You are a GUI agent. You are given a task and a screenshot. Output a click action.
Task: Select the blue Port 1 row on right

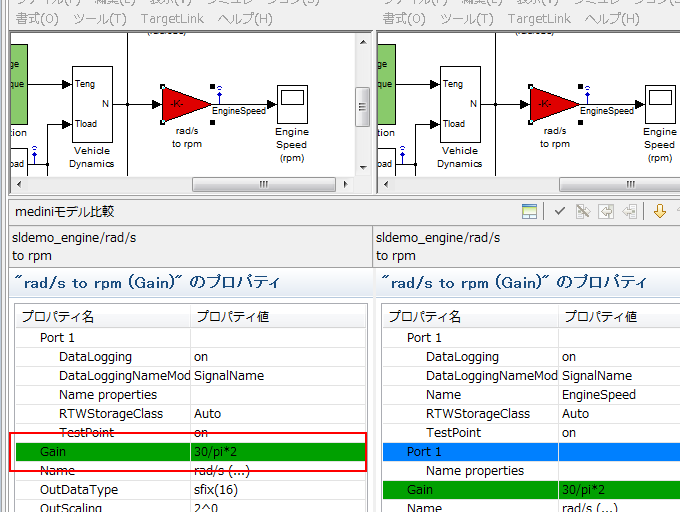point(530,452)
